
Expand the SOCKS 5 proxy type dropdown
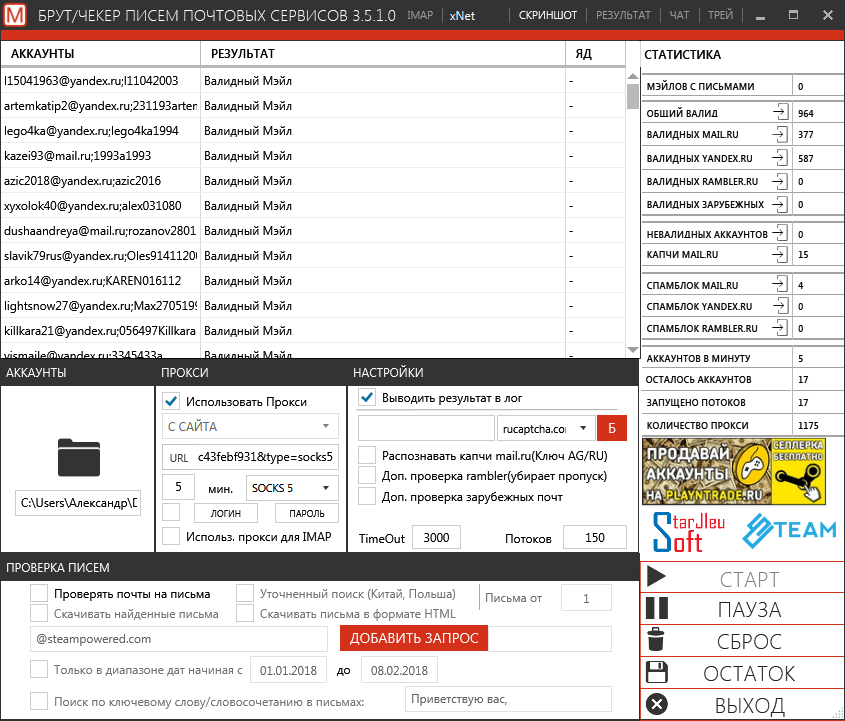(x=290, y=488)
